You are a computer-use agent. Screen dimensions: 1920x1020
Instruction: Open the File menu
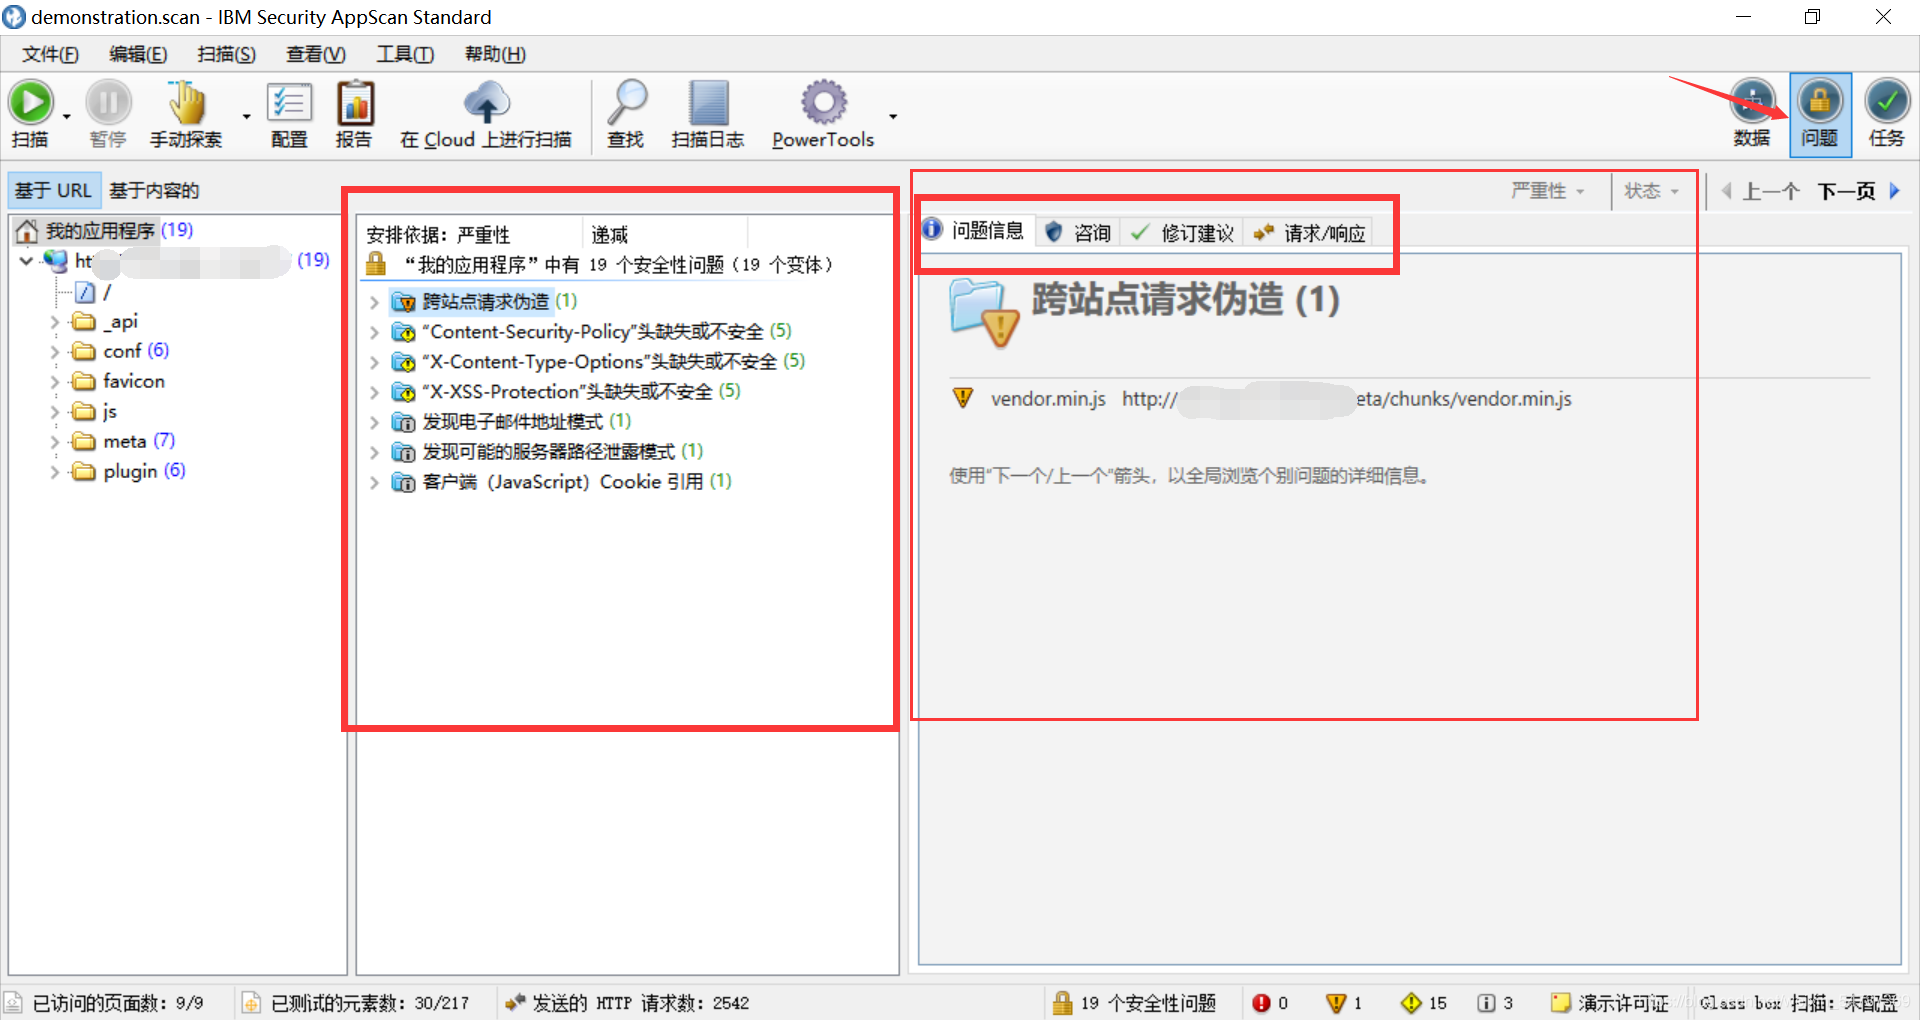click(50, 54)
